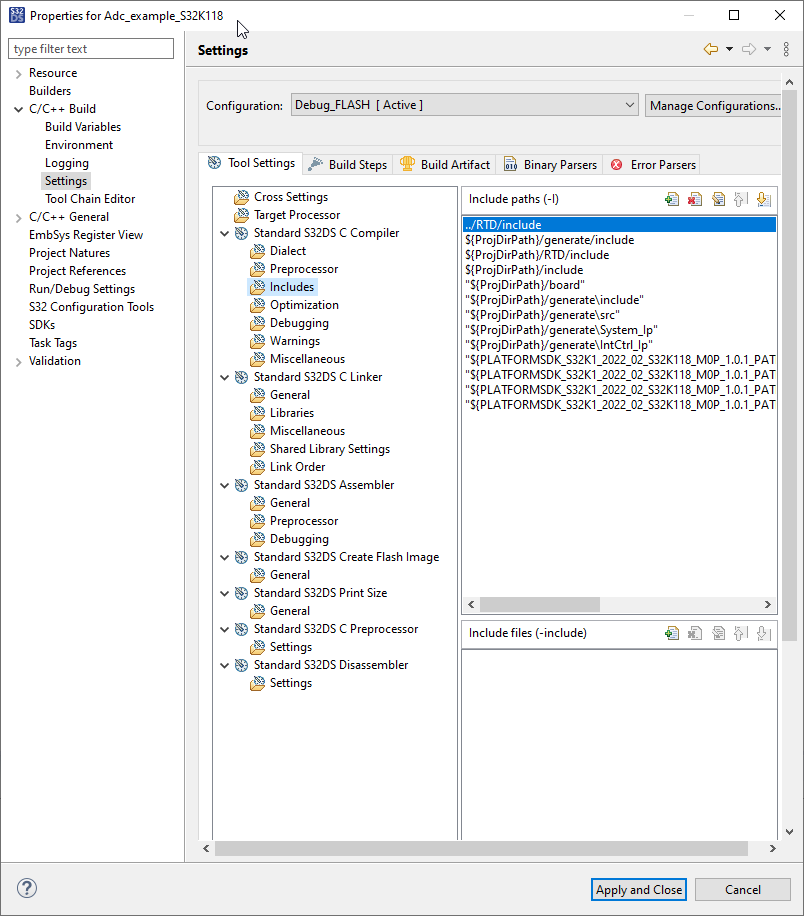Open the Configuration combo box

[x=465, y=105]
